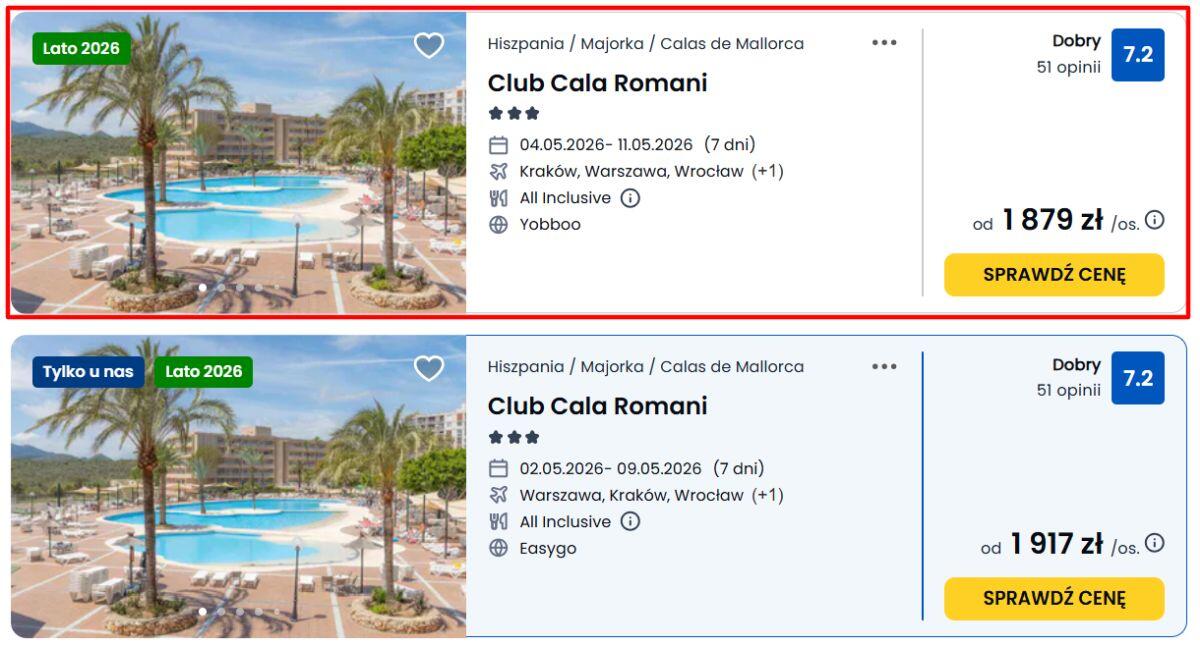1200x649 pixels.
Task: Open three-dot menu on the Easygo offer
Action: [x=884, y=367]
